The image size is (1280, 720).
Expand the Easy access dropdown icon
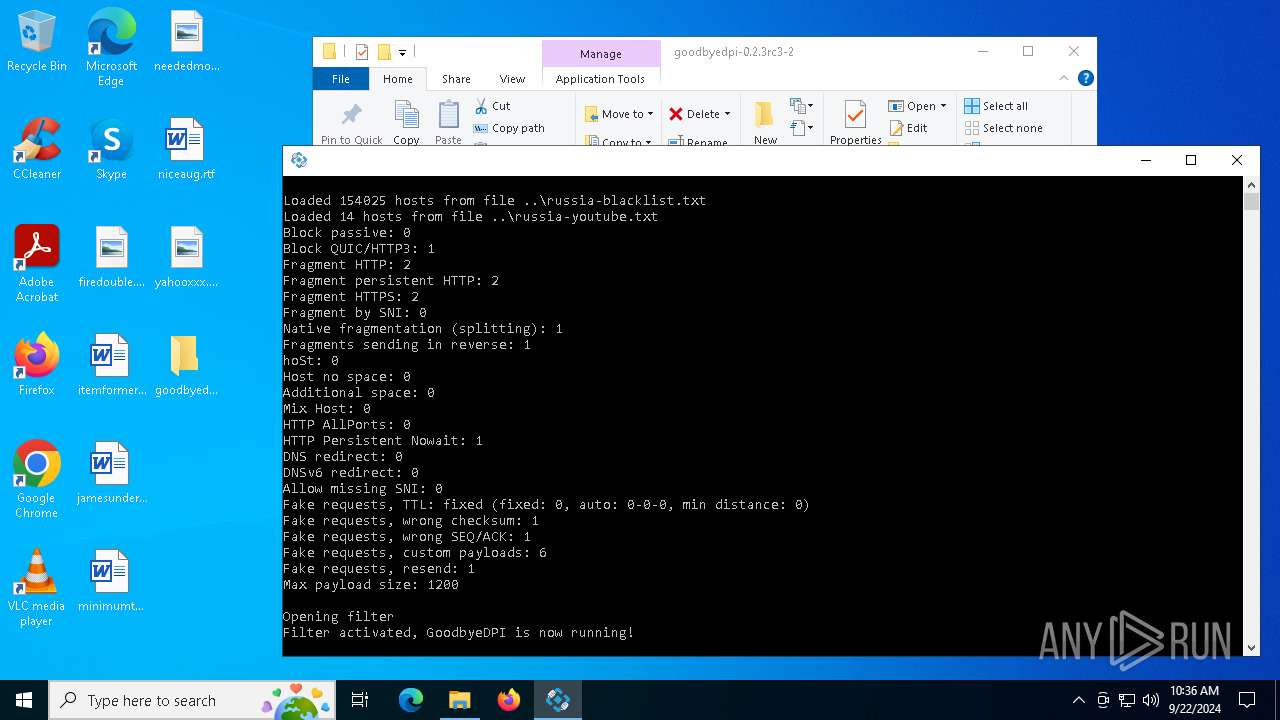tap(800, 128)
